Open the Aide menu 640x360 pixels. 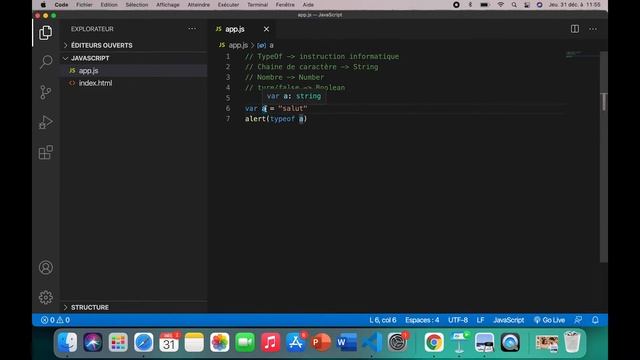(x=308, y=5)
